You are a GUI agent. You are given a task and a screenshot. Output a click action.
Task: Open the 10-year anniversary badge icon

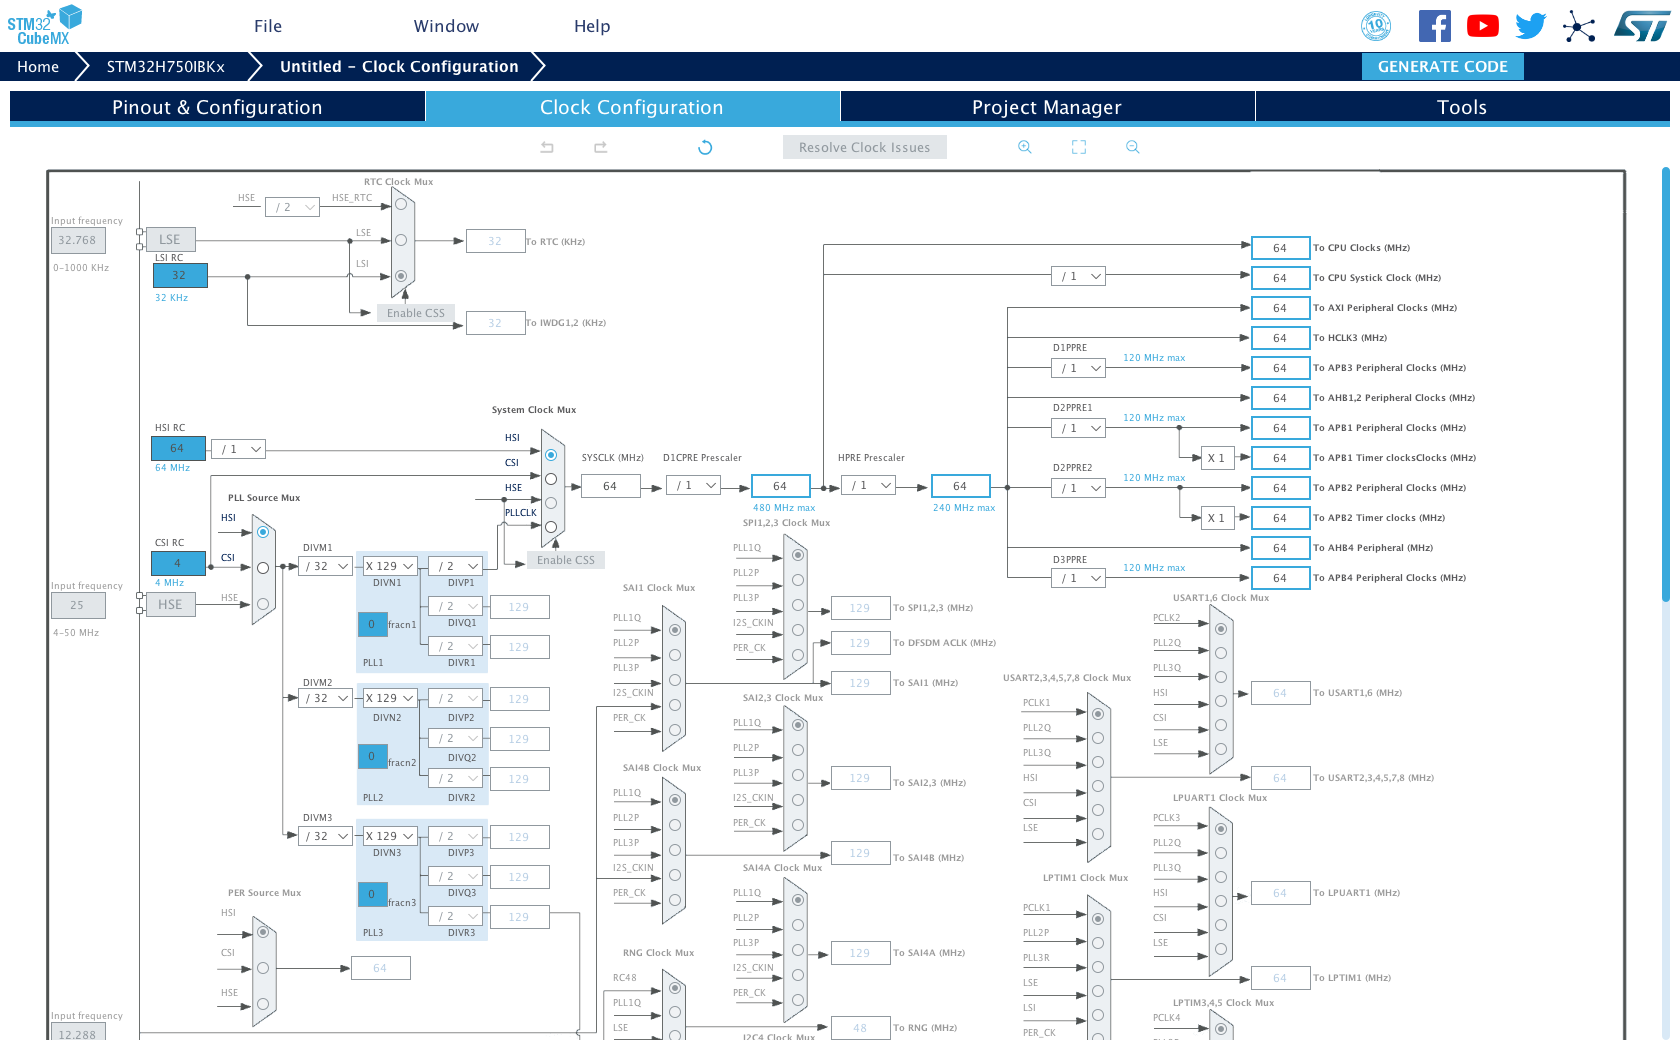(1376, 26)
